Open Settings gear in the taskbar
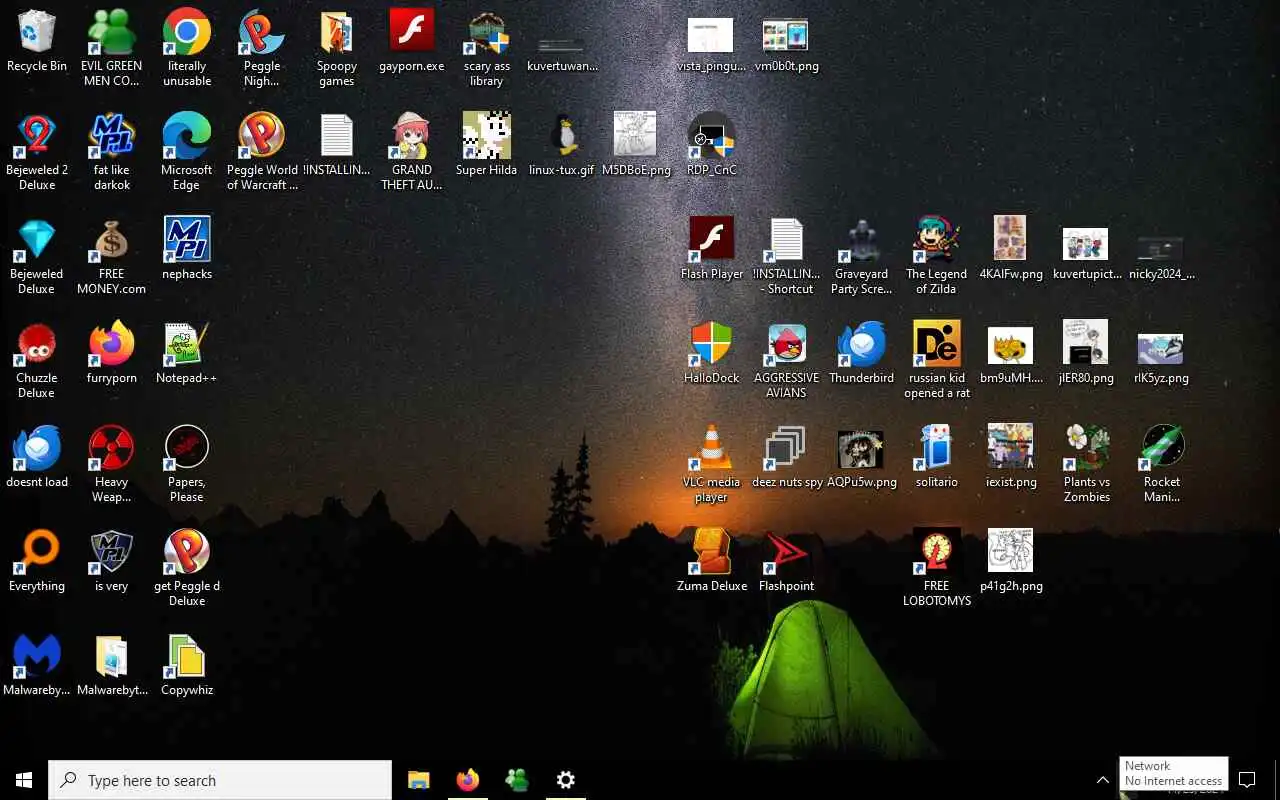 coord(566,780)
